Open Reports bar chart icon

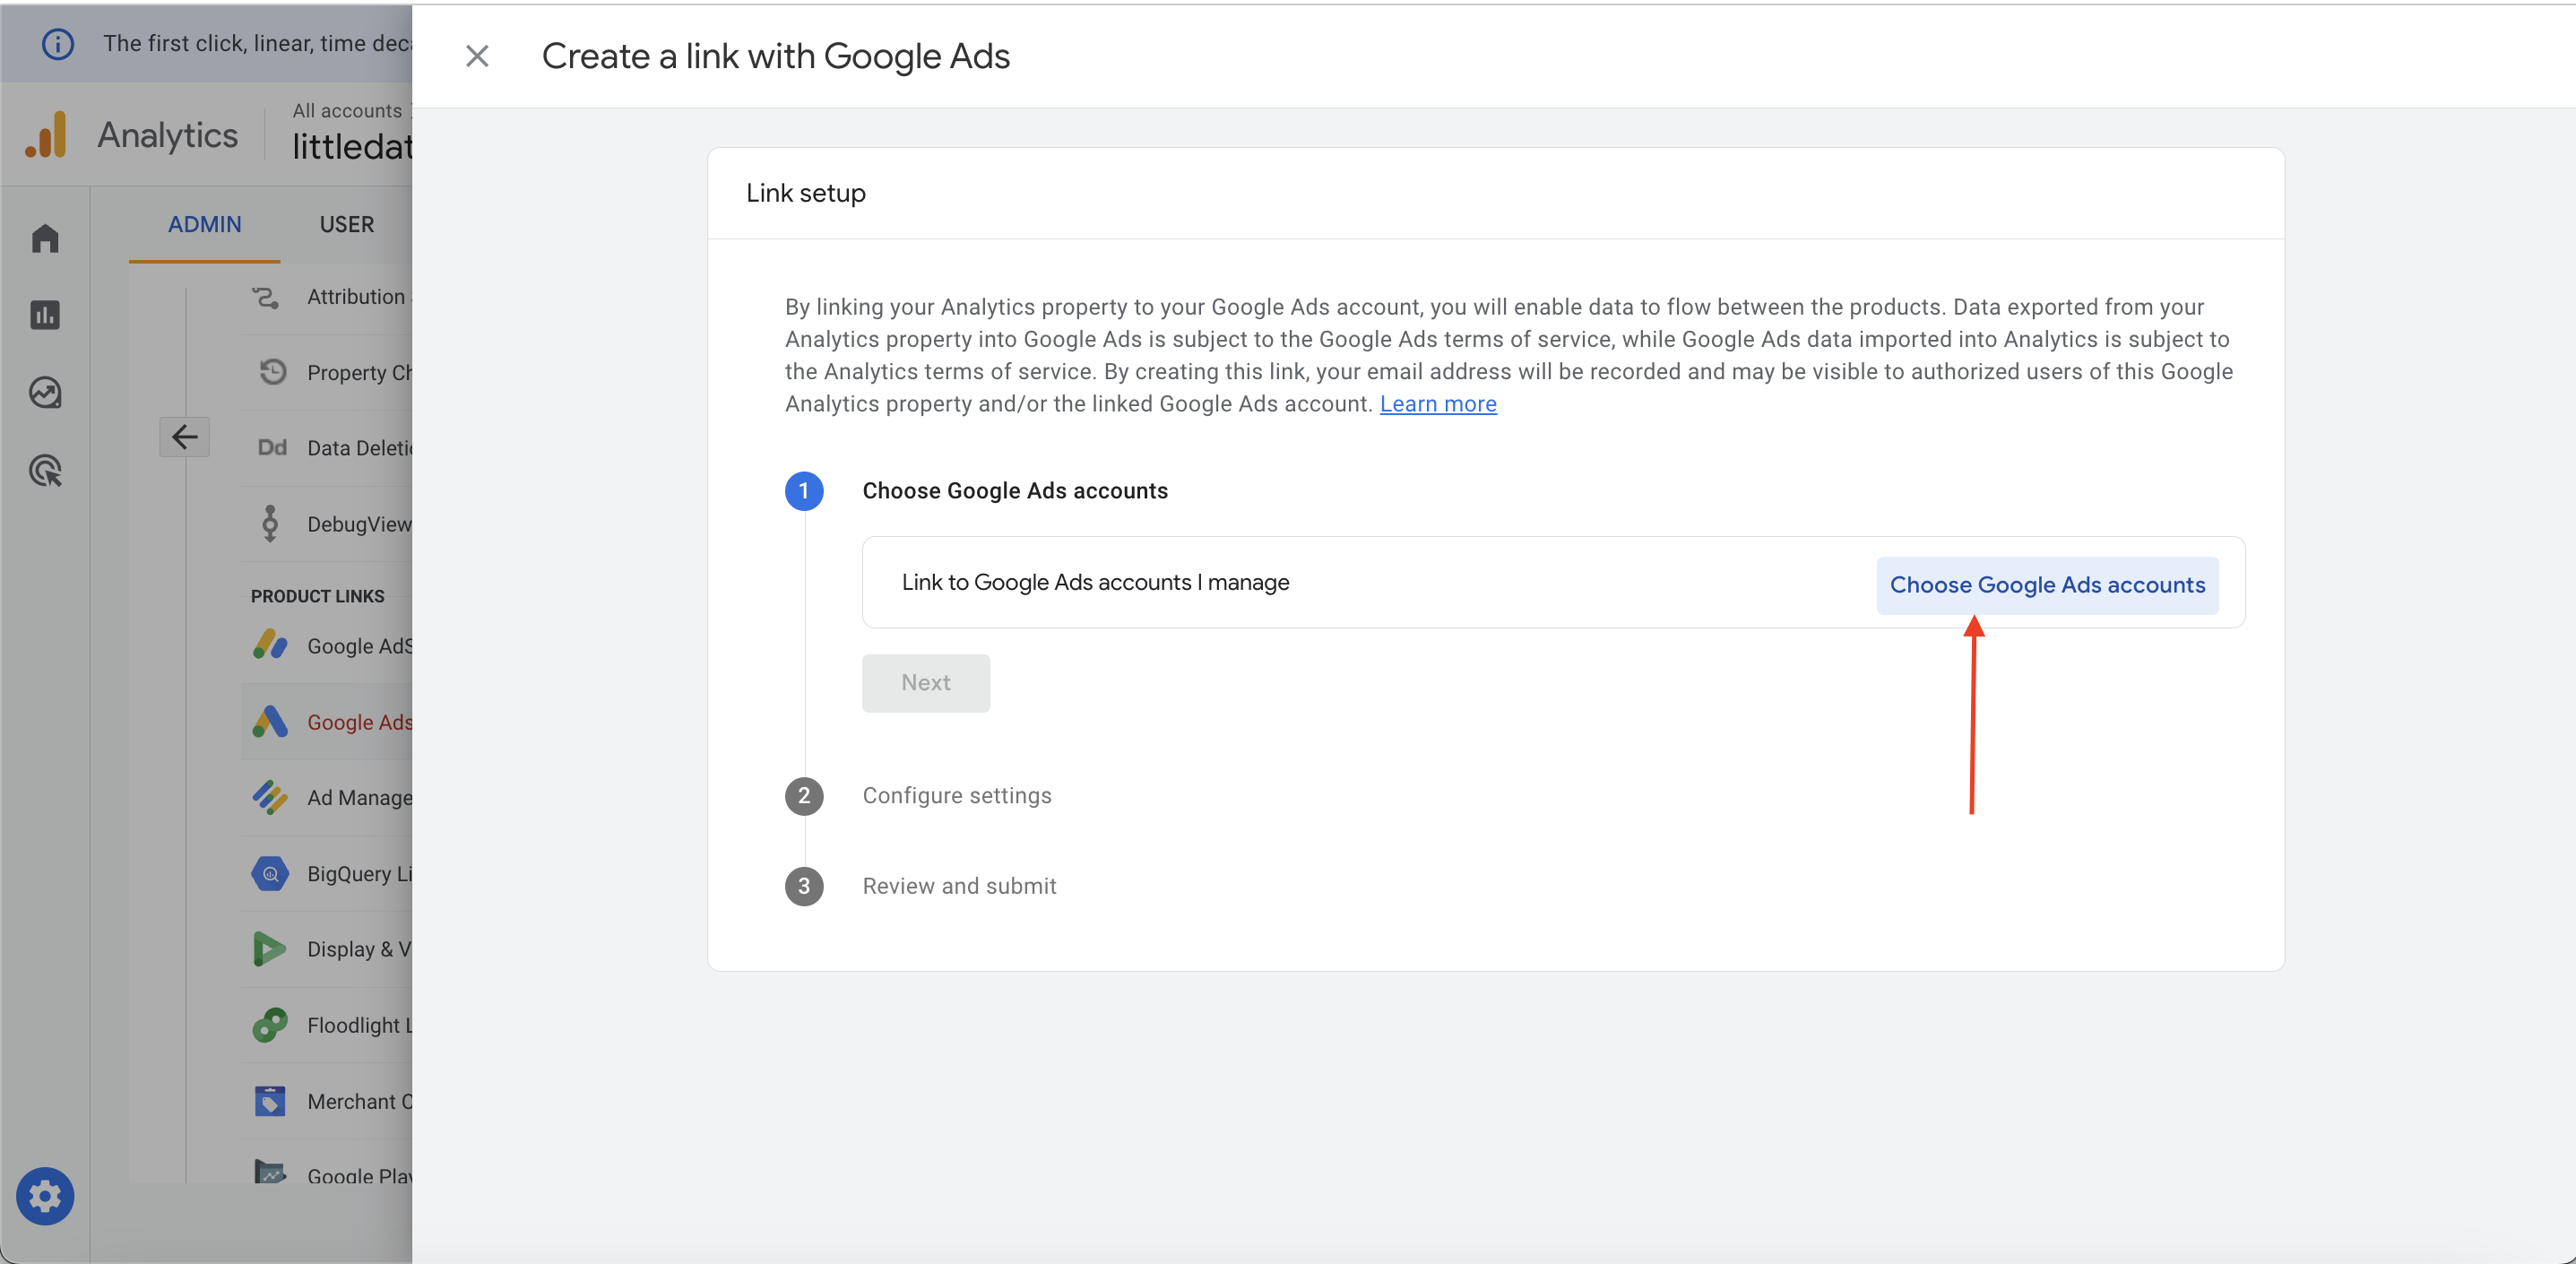[x=45, y=315]
